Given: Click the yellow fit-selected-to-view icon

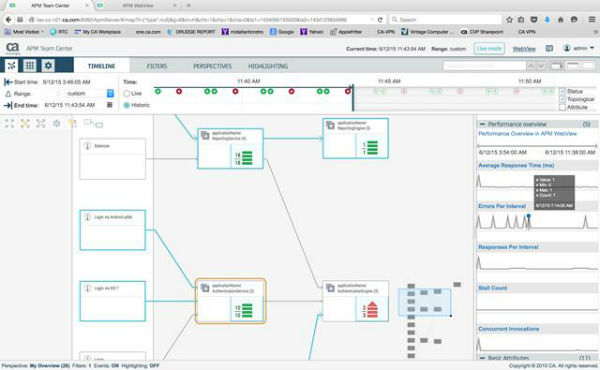Looking at the screenshot, I should click(x=25, y=123).
